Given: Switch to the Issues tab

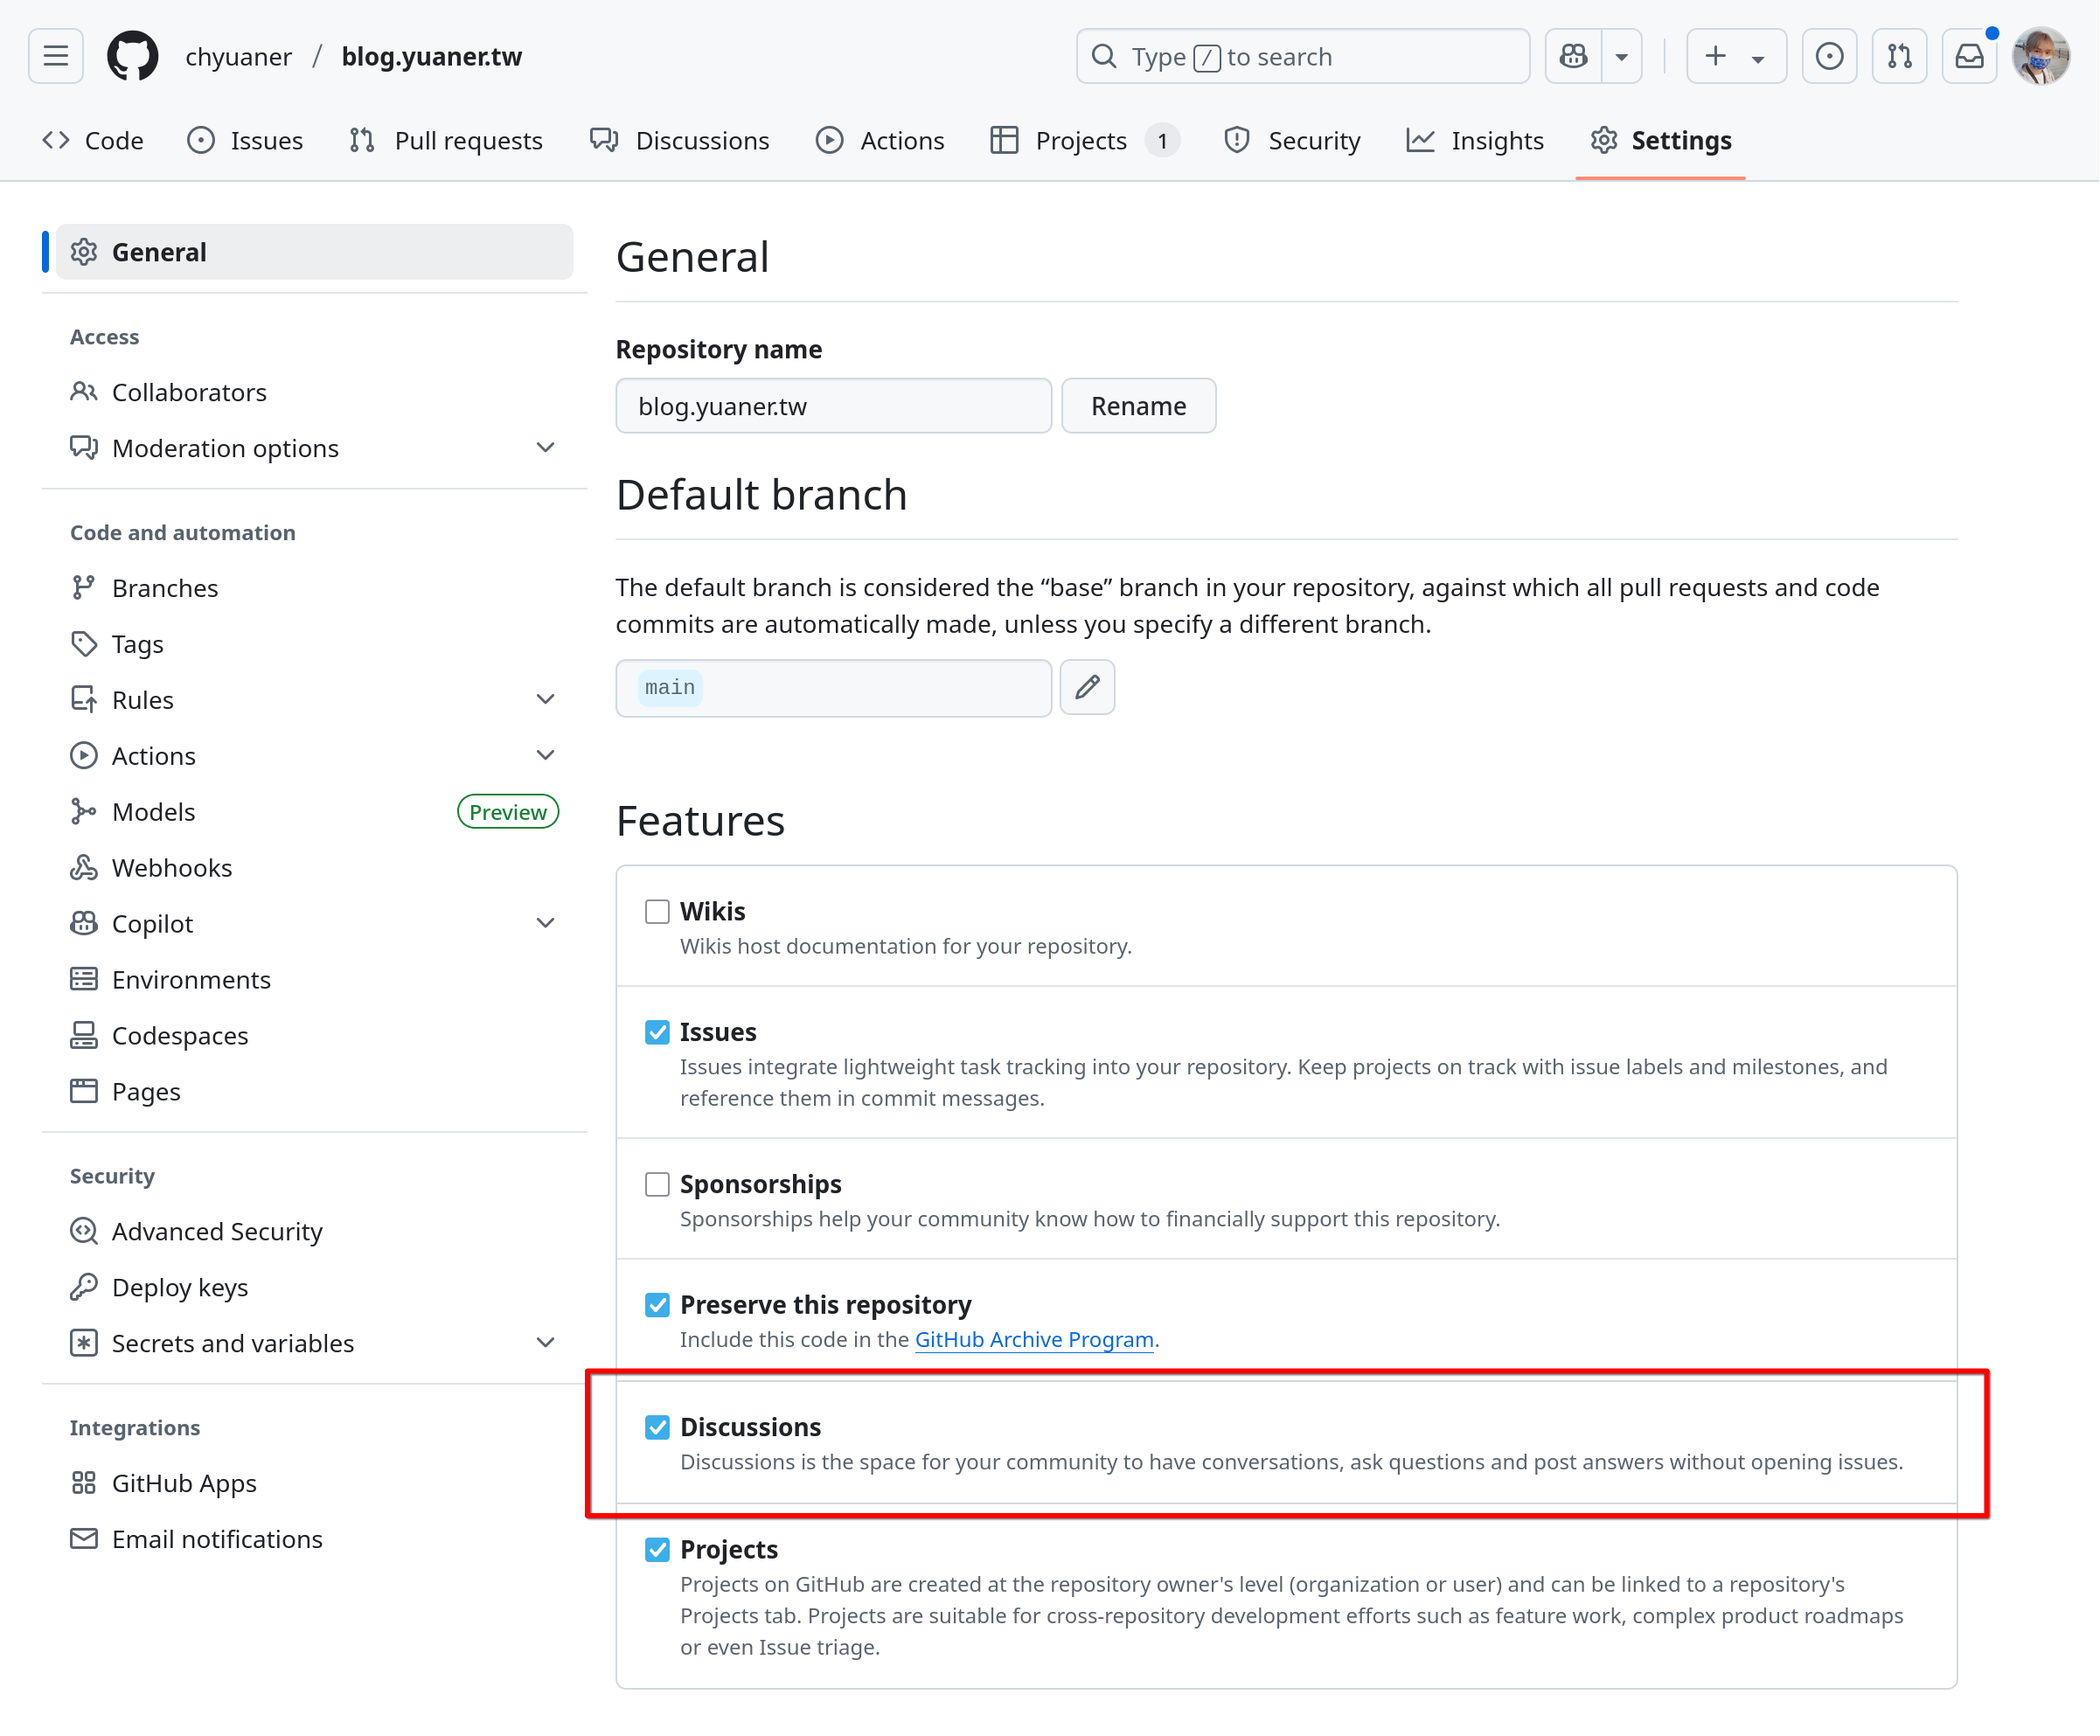Looking at the screenshot, I should pos(245,140).
